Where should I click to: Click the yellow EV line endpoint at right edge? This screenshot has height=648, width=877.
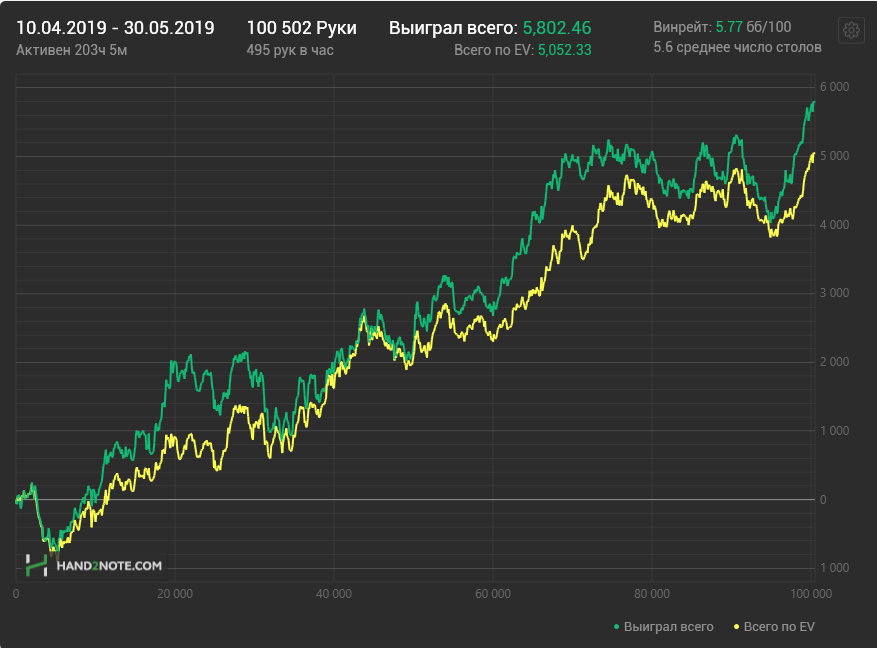click(x=813, y=153)
